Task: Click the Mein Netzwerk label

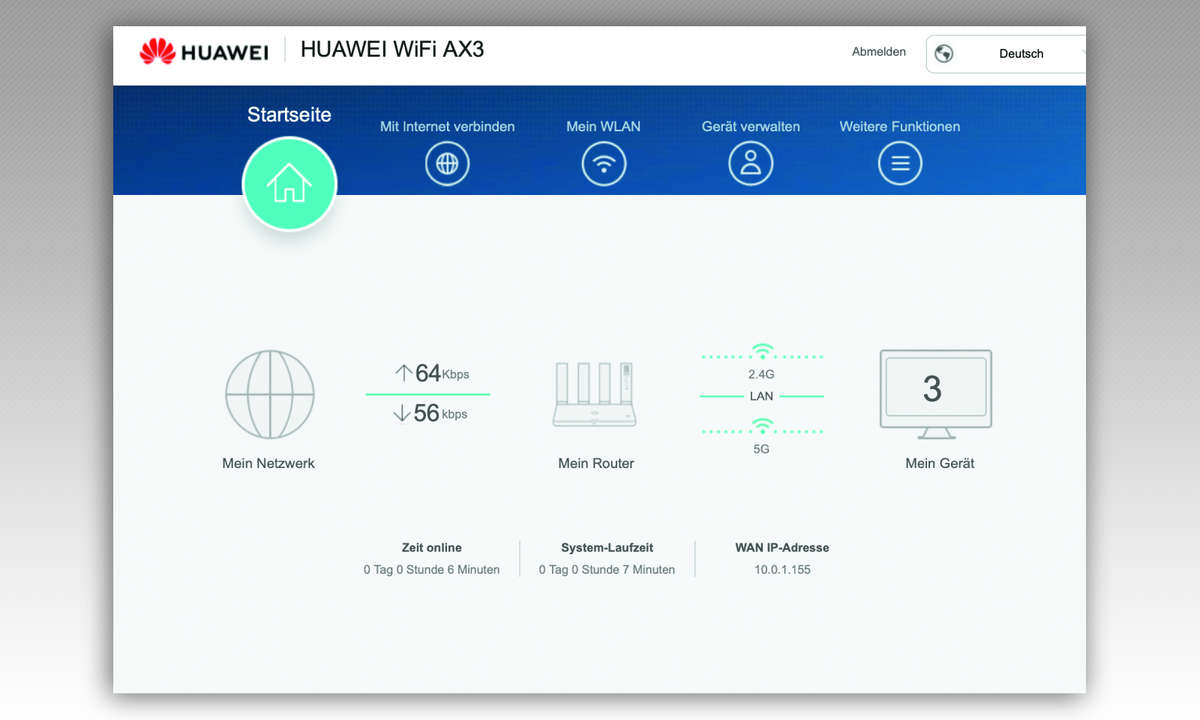Action: point(268,463)
